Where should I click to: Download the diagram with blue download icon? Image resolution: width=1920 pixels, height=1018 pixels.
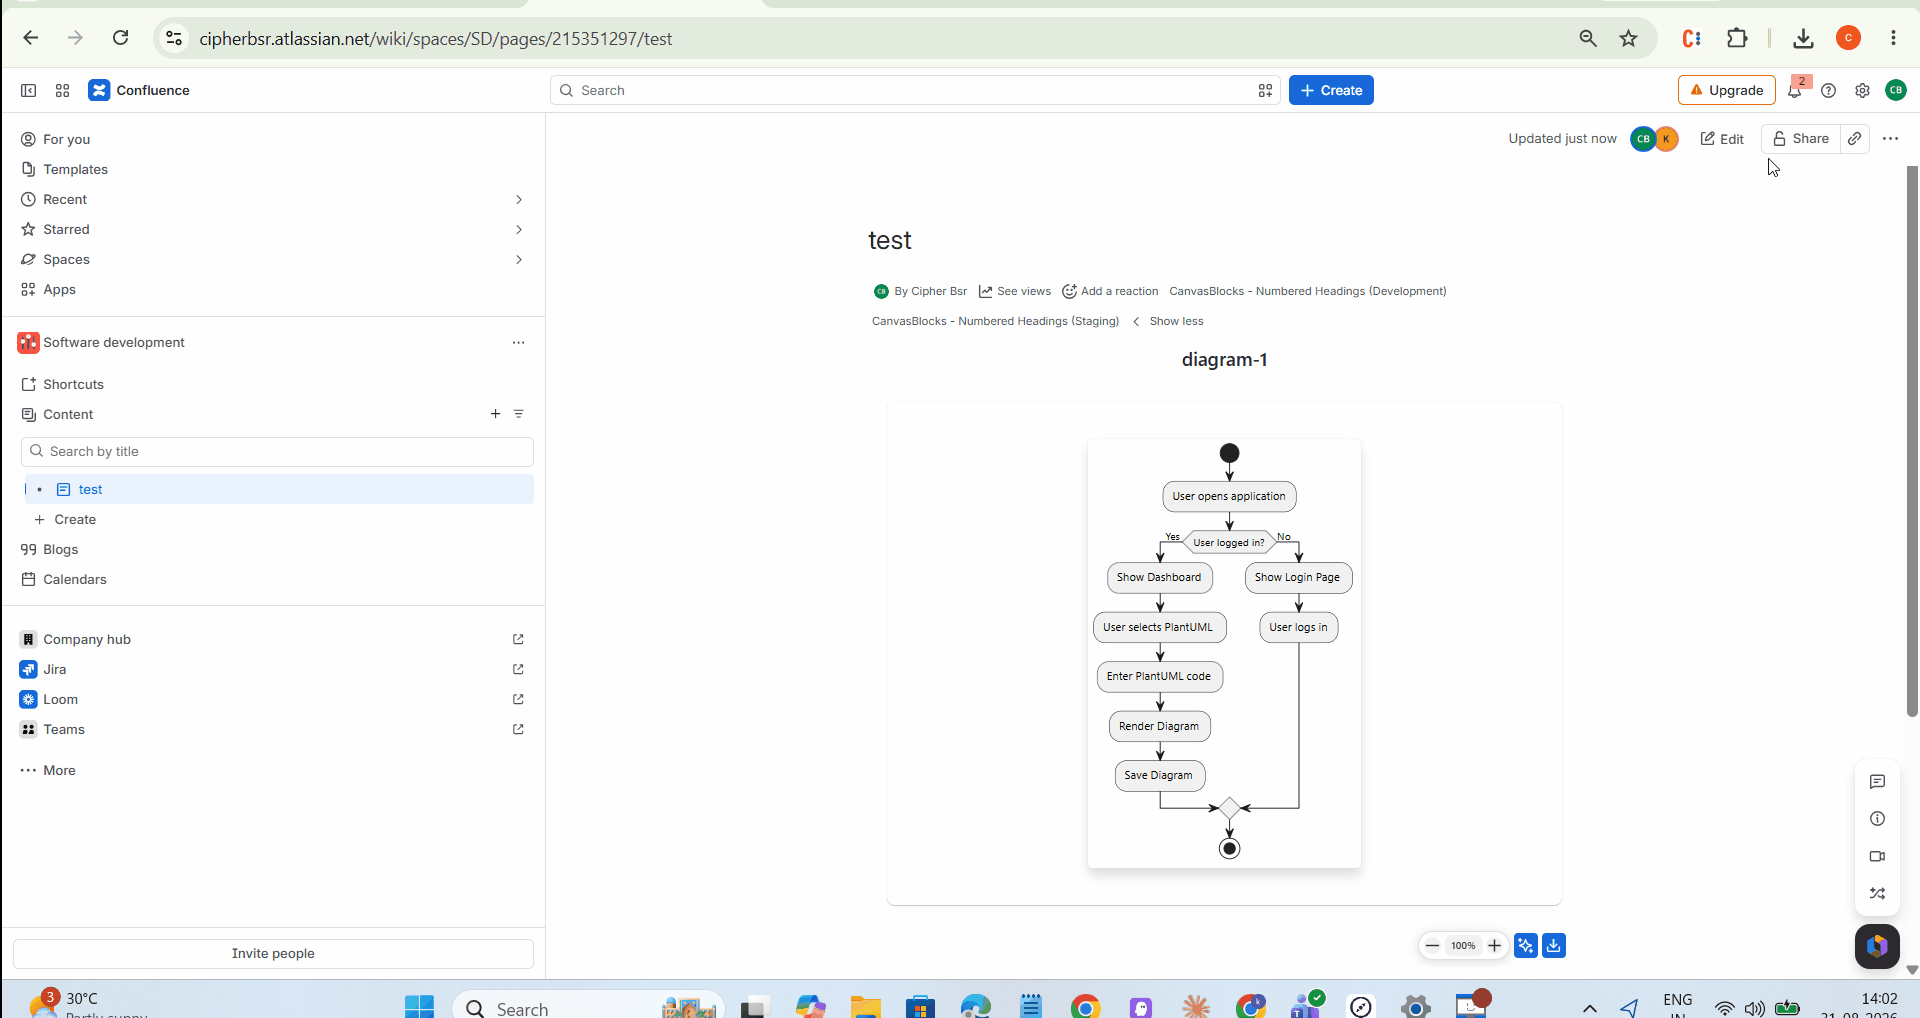tap(1554, 945)
